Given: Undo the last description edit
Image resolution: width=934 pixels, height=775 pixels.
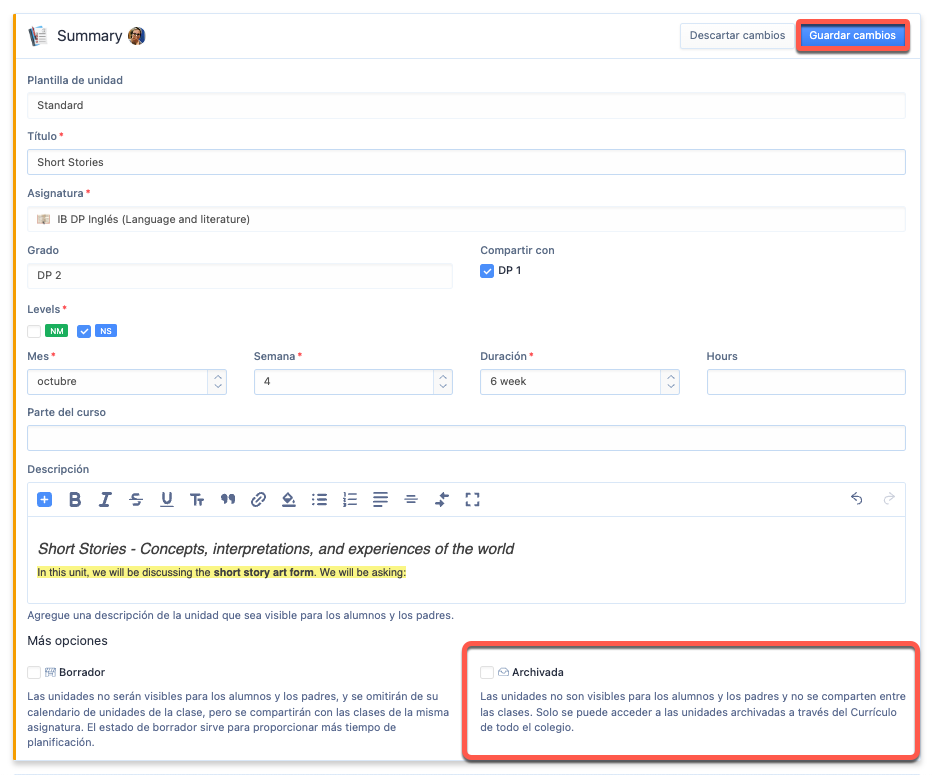Looking at the screenshot, I should click(857, 499).
